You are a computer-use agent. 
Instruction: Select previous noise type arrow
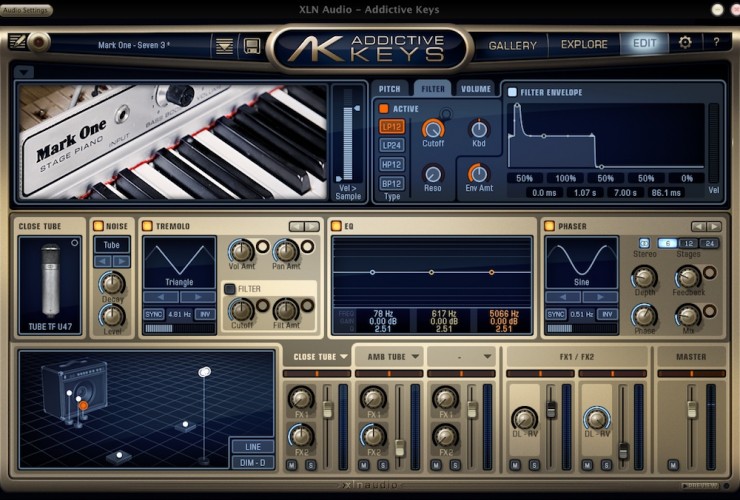(103, 261)
